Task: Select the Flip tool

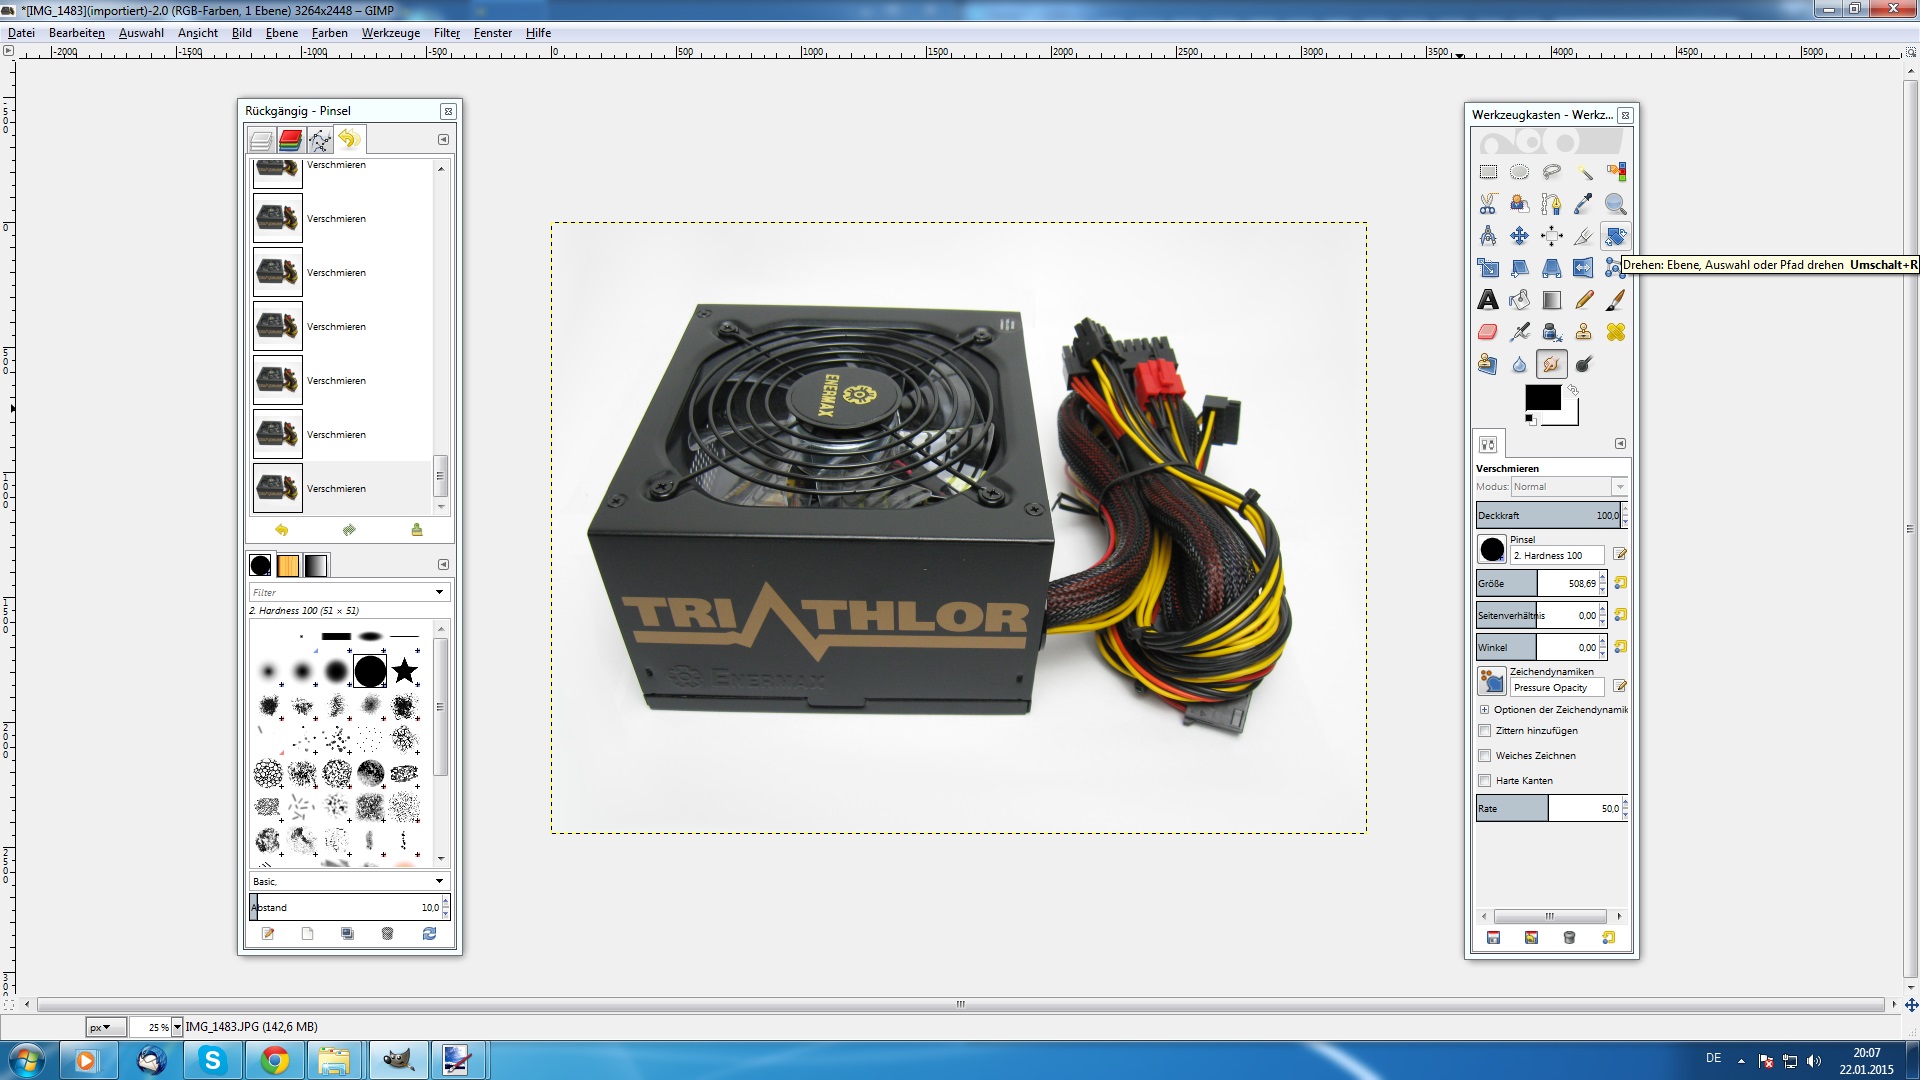Action: pos(1584,268)
